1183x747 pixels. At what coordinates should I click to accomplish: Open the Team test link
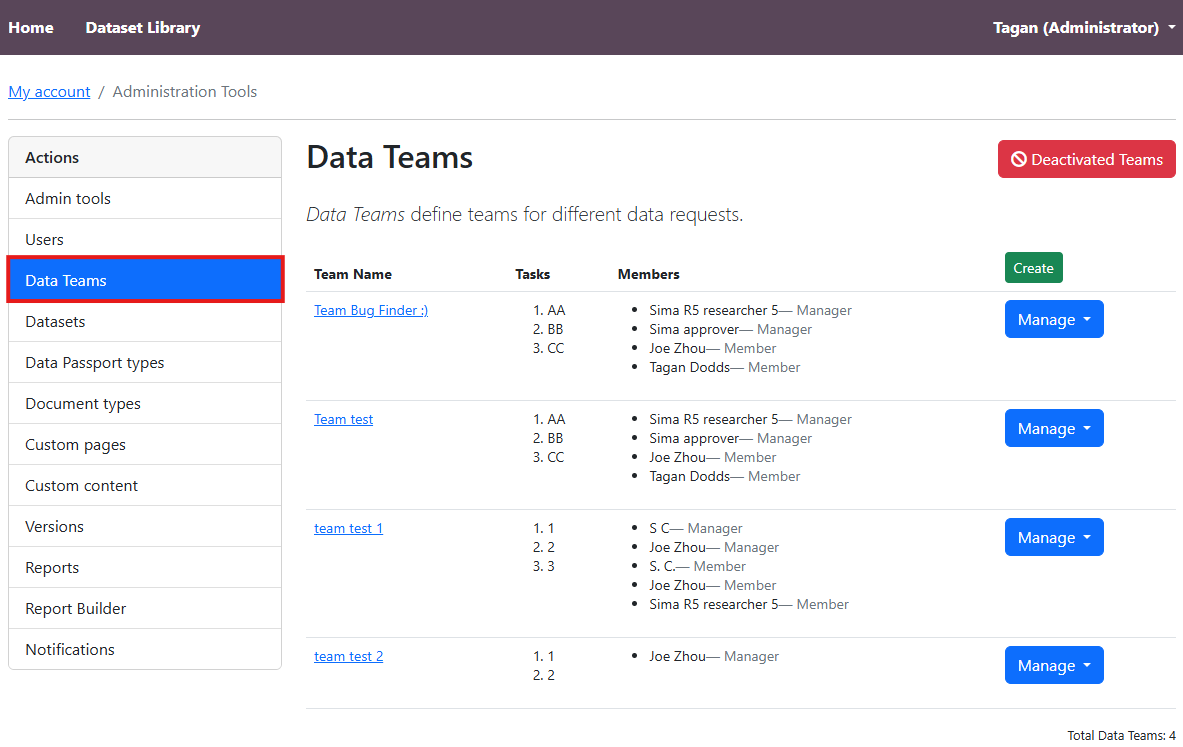click(x=343, y=420)
